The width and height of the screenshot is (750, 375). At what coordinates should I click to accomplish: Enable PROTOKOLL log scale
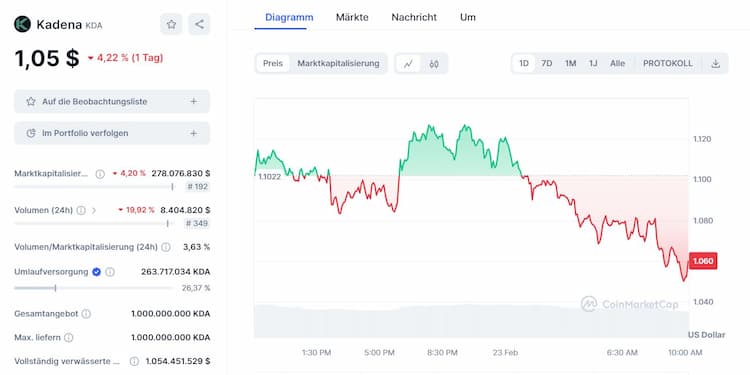667,64
